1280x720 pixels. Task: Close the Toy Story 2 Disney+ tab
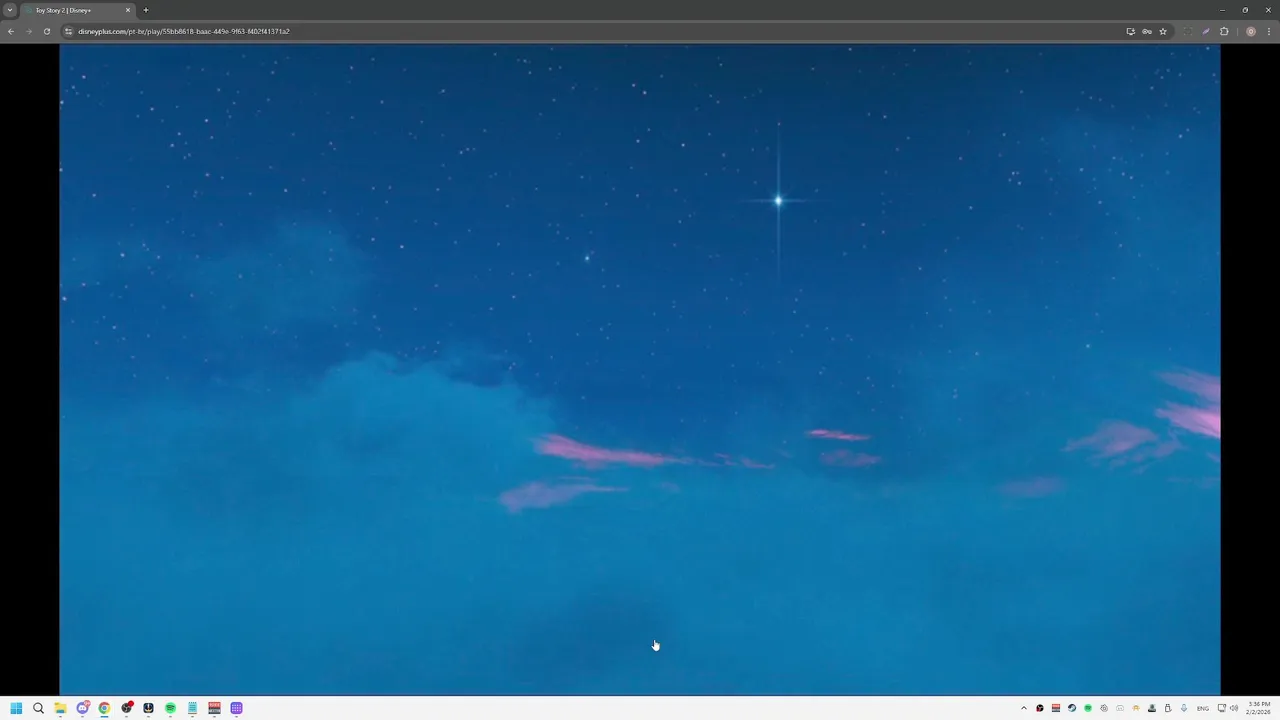128,10
